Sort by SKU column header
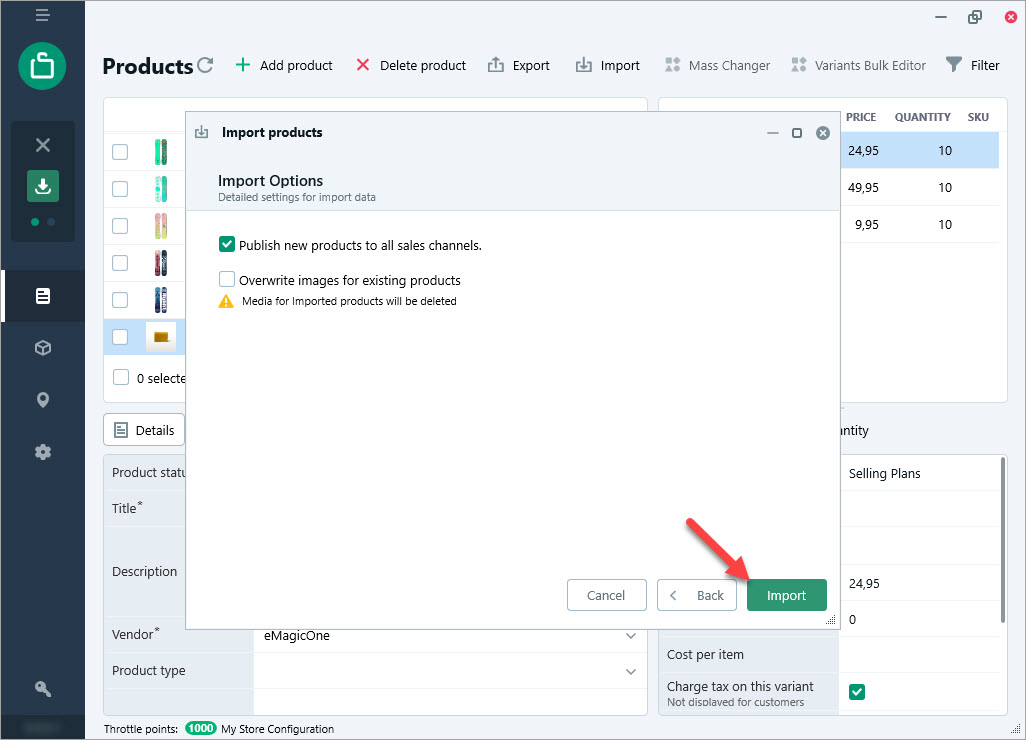The width and height of the screenshot is (1026, 740). [978, 117]
